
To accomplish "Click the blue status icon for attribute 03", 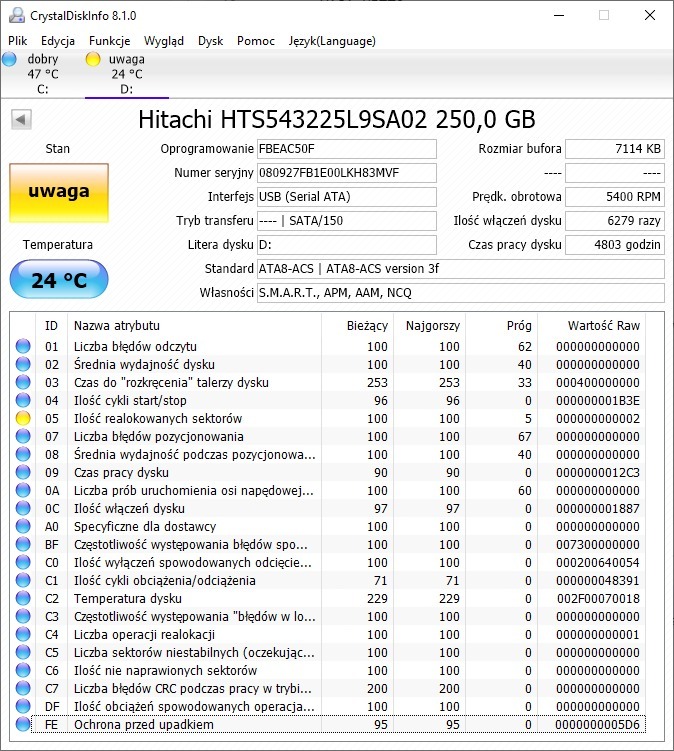I will (x=23, y=382).
